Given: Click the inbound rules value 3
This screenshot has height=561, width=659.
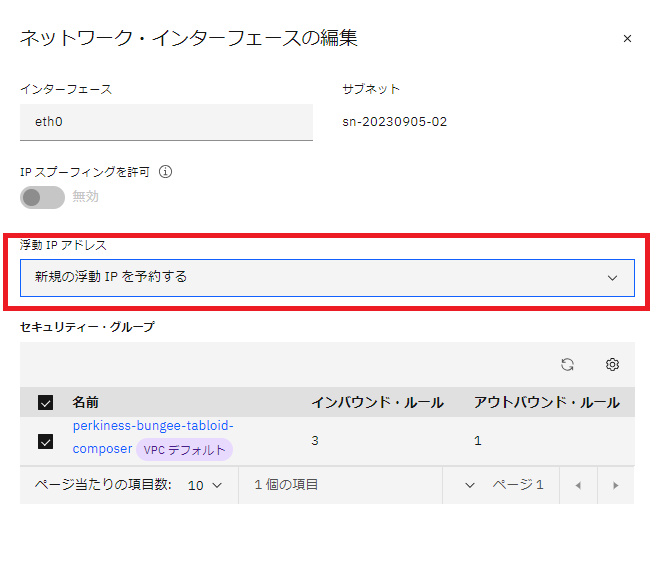Looking at the screenshot, I should click(x=315, y=441).
